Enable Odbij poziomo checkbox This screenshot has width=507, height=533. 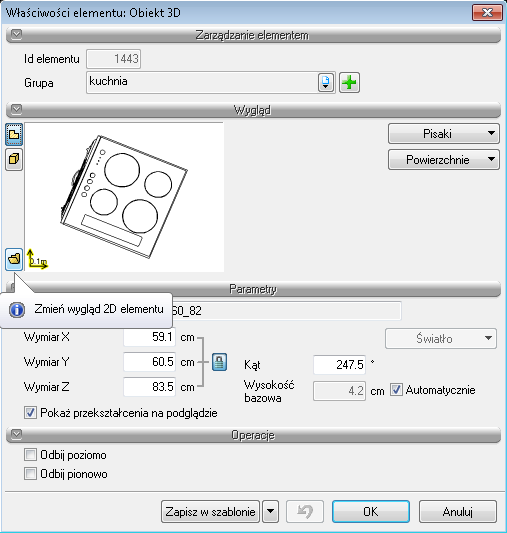[x=30, y=454]
